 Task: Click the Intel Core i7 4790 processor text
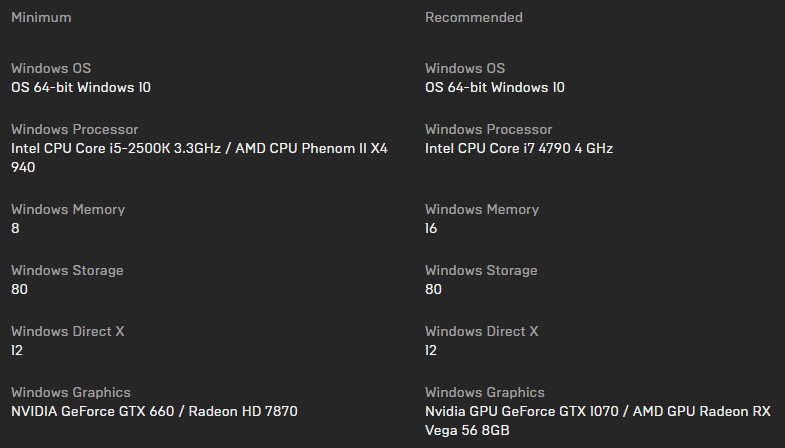pos(518,148)
